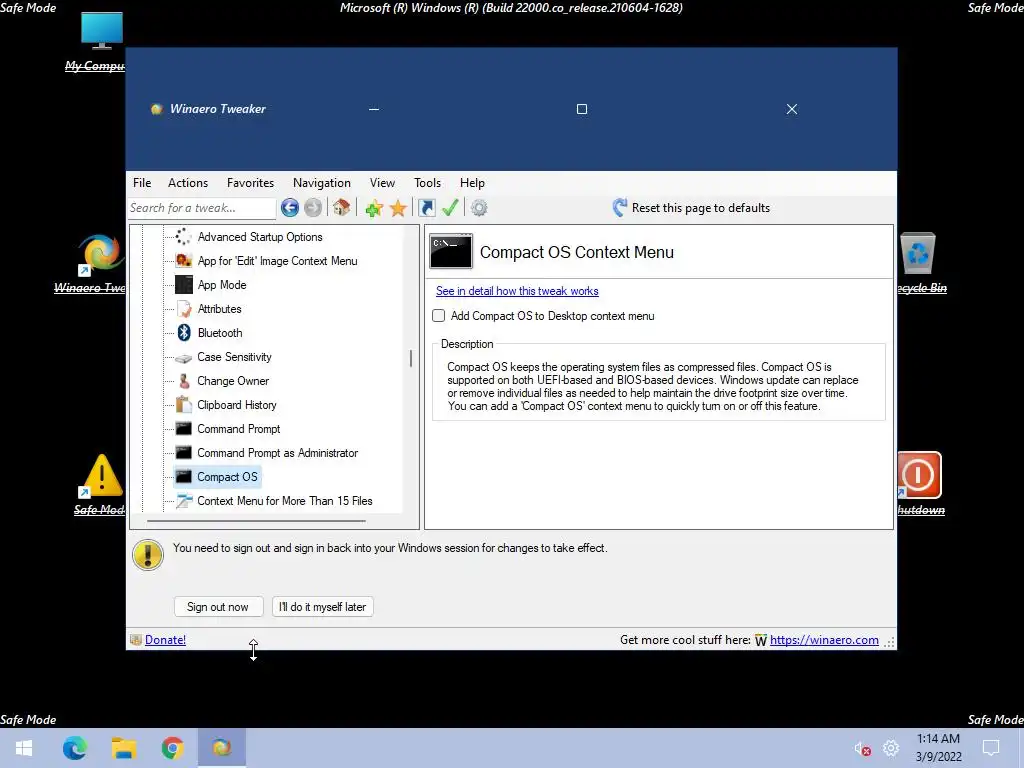
Task: Click Winaero Tweaker taskbar button
Action: click(221, 747)
